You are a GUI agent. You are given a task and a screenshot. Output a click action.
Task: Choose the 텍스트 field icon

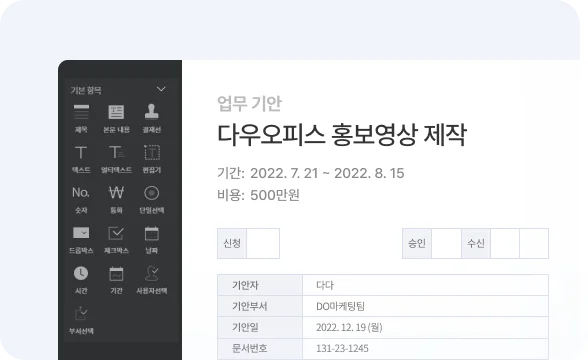tap(81, 153)
